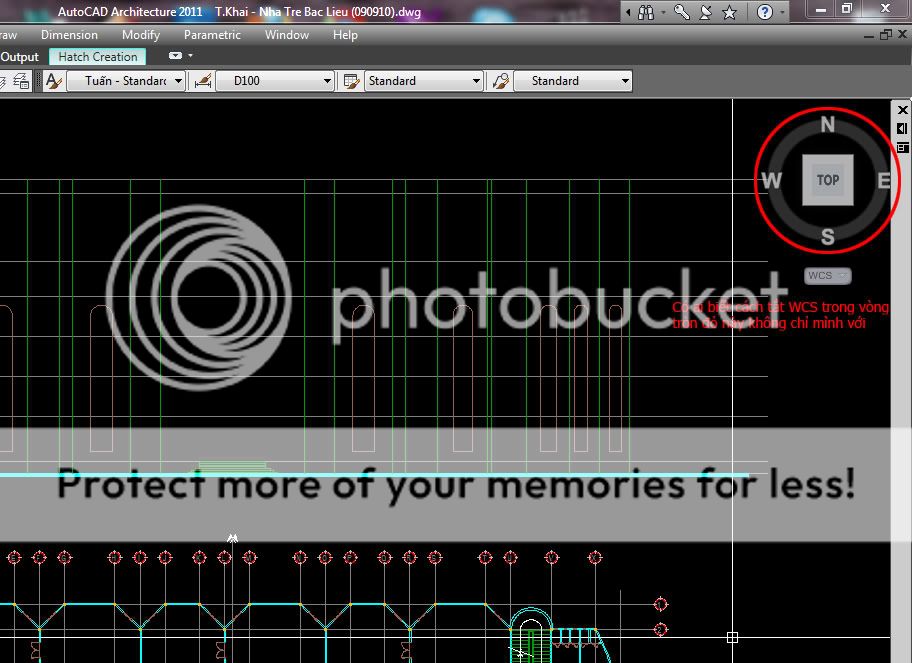Click the binoculars search icon

click(x=646, y=12)
